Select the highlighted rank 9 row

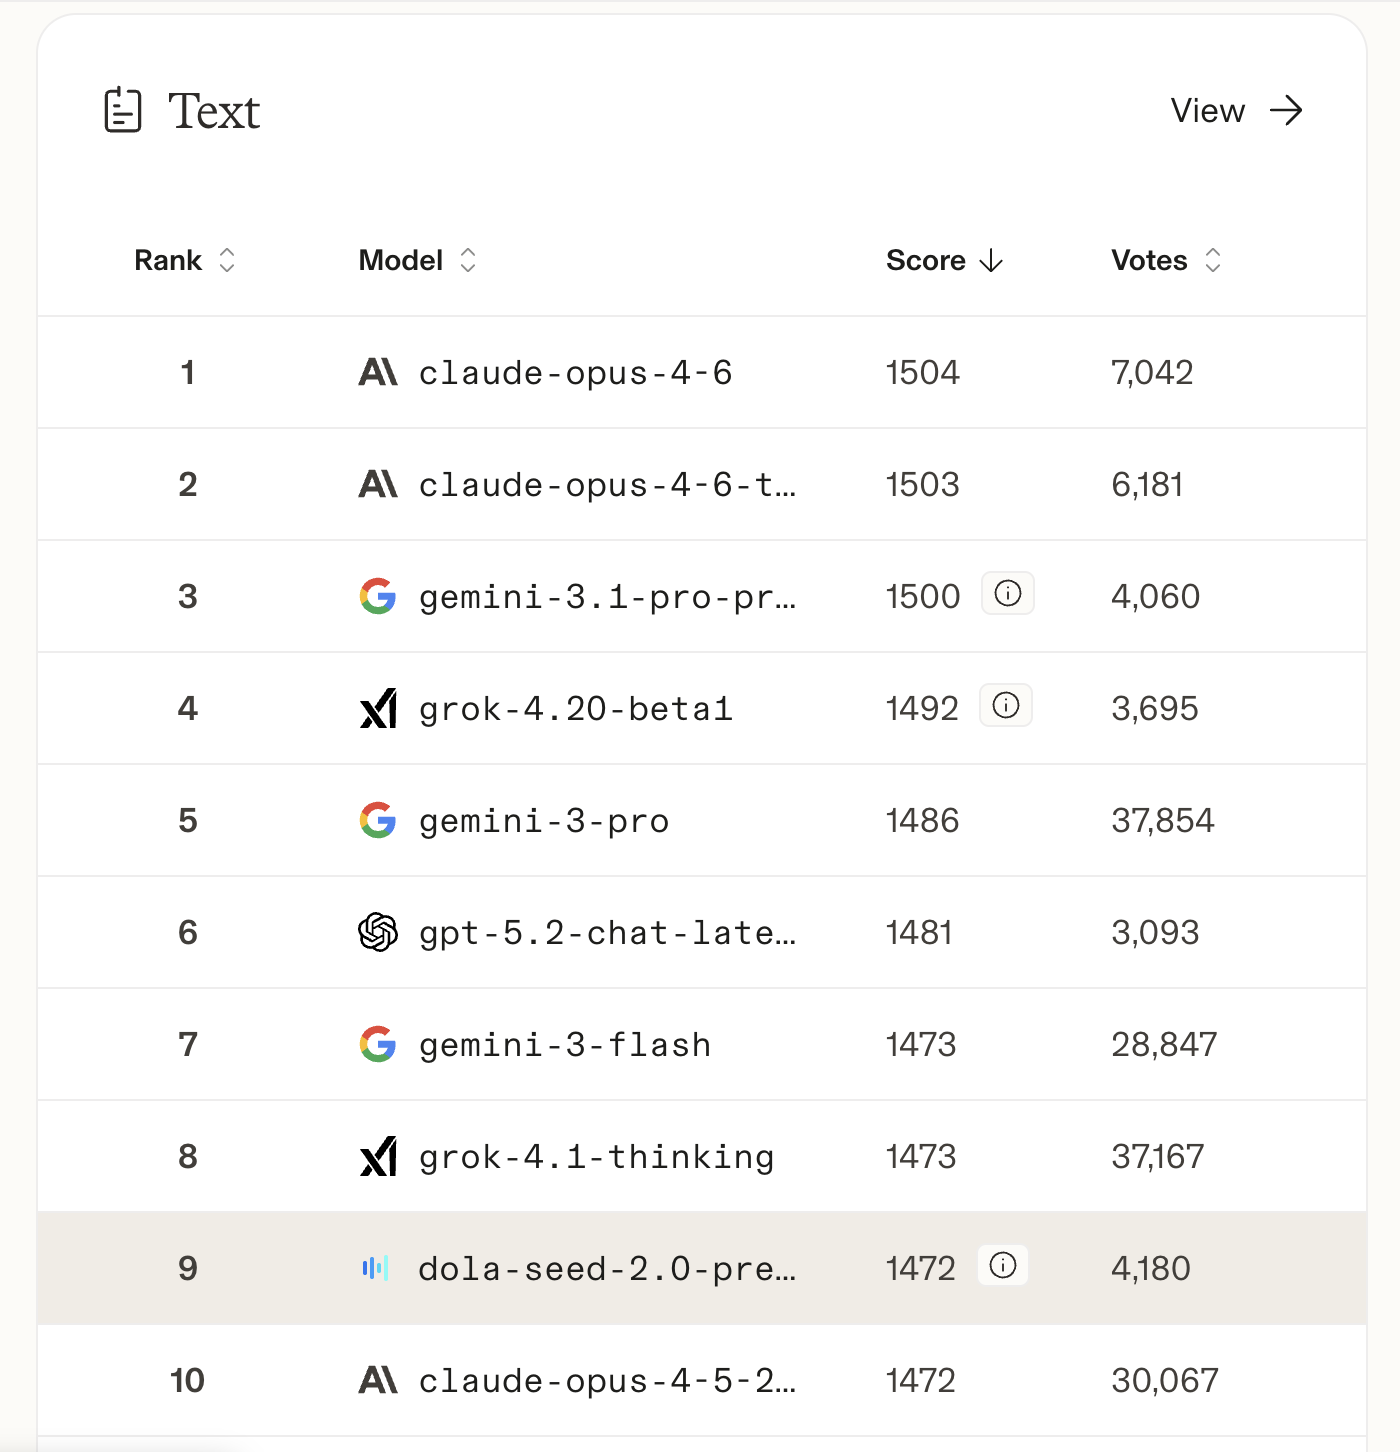[700, 1268]
